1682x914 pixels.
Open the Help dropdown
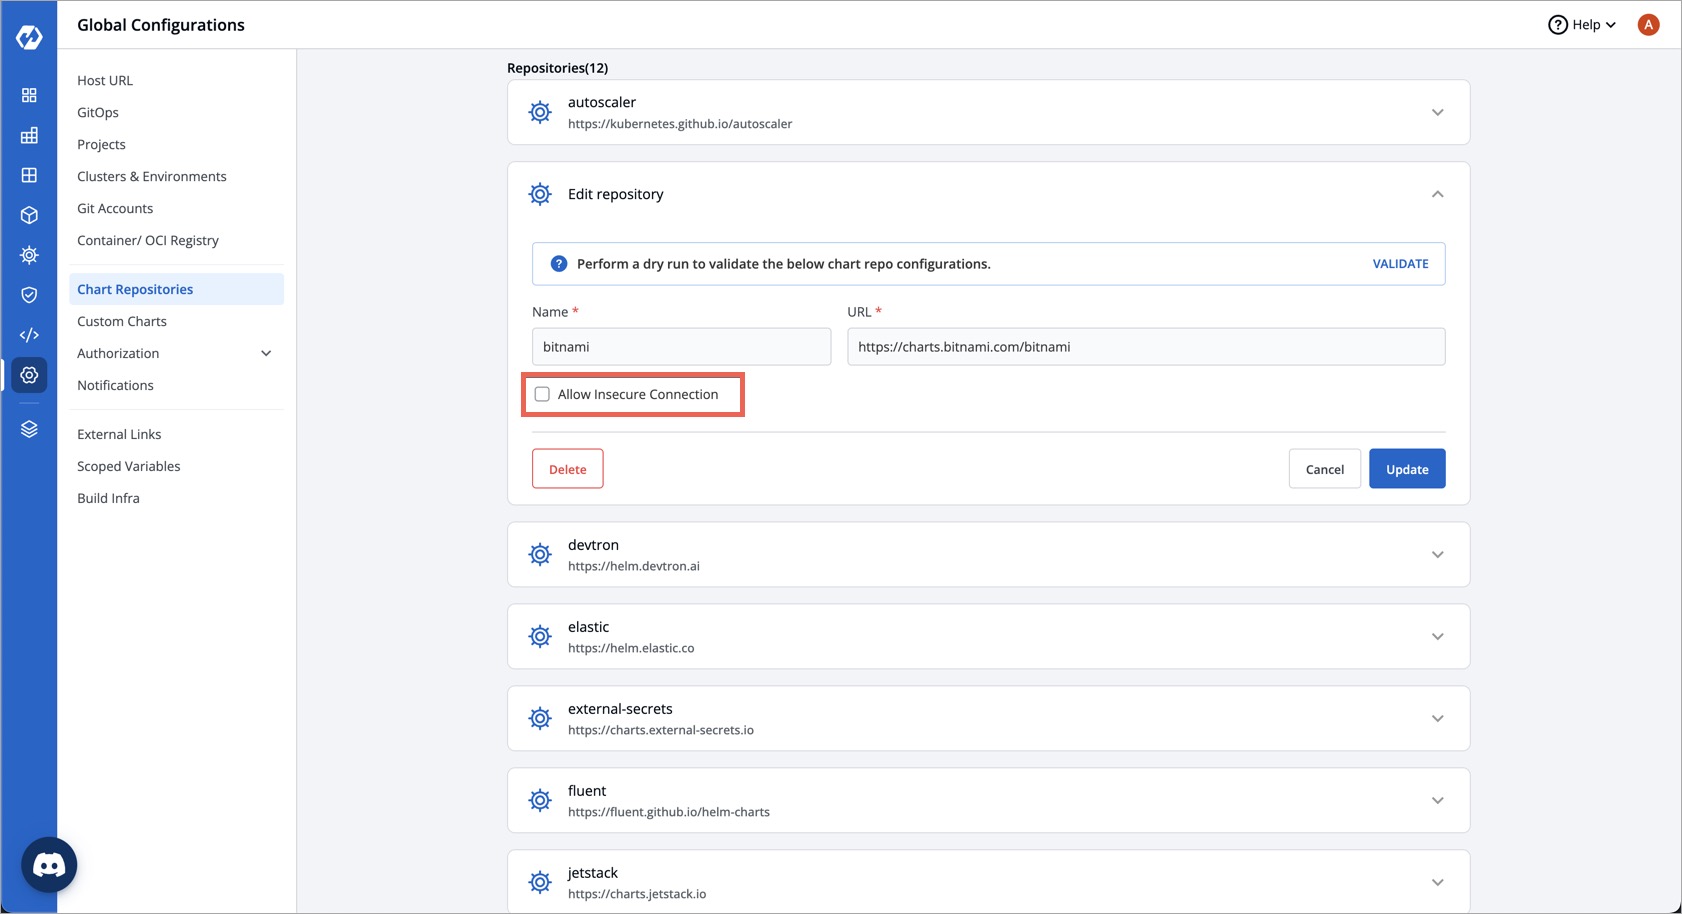click(1582, 25)
